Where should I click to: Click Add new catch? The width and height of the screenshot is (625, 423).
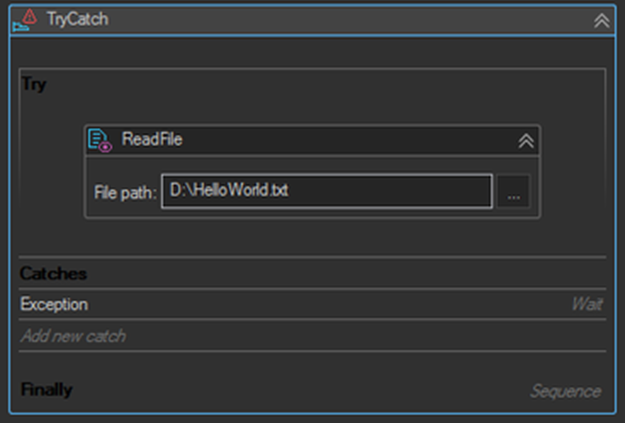click(73, 336)
